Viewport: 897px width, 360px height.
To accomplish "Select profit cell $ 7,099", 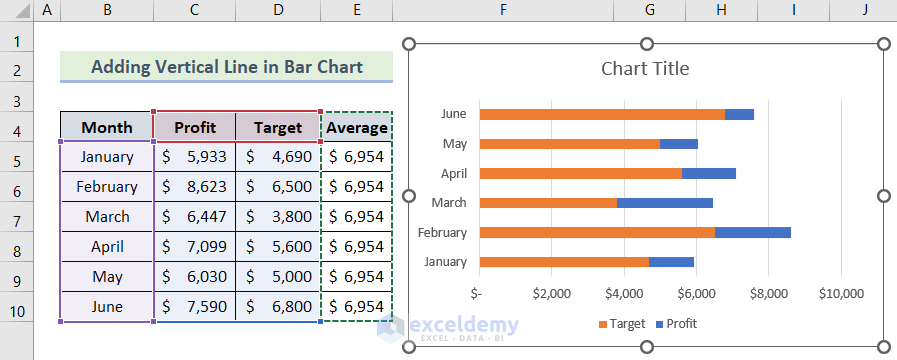I will pos(195,246).
